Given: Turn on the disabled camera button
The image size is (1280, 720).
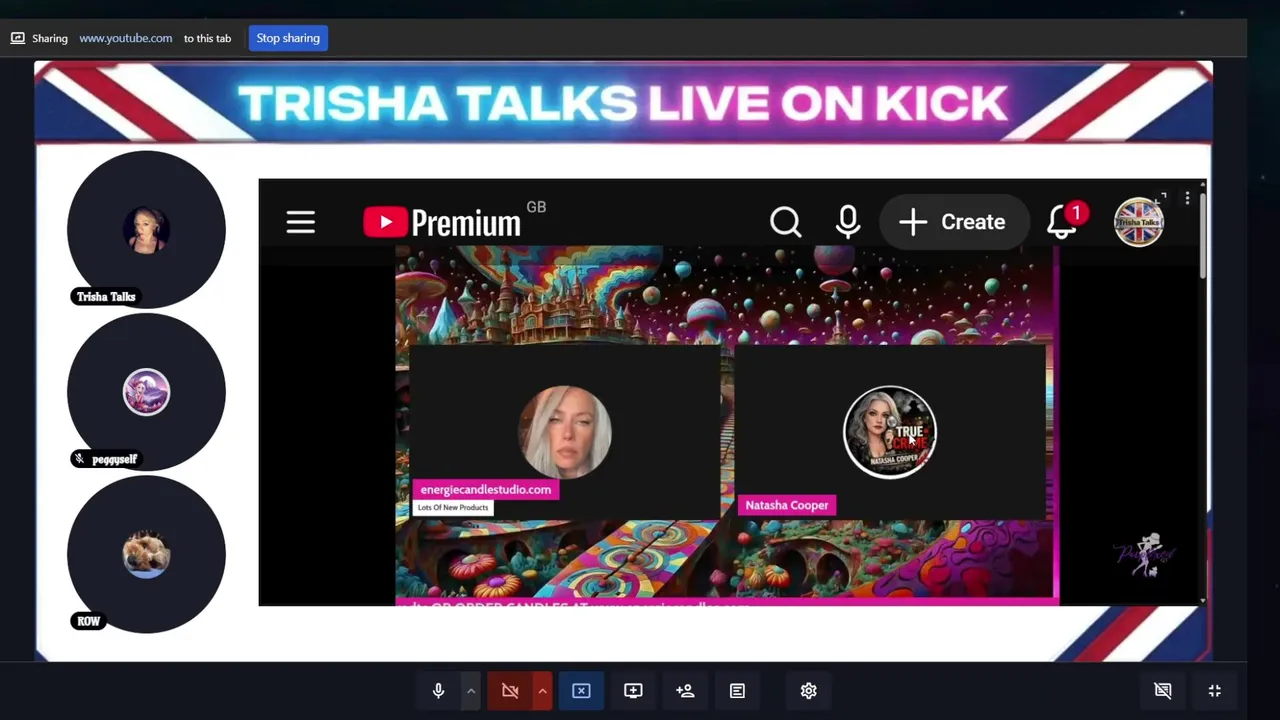Looking at the screenshot, I should [510, 691].
